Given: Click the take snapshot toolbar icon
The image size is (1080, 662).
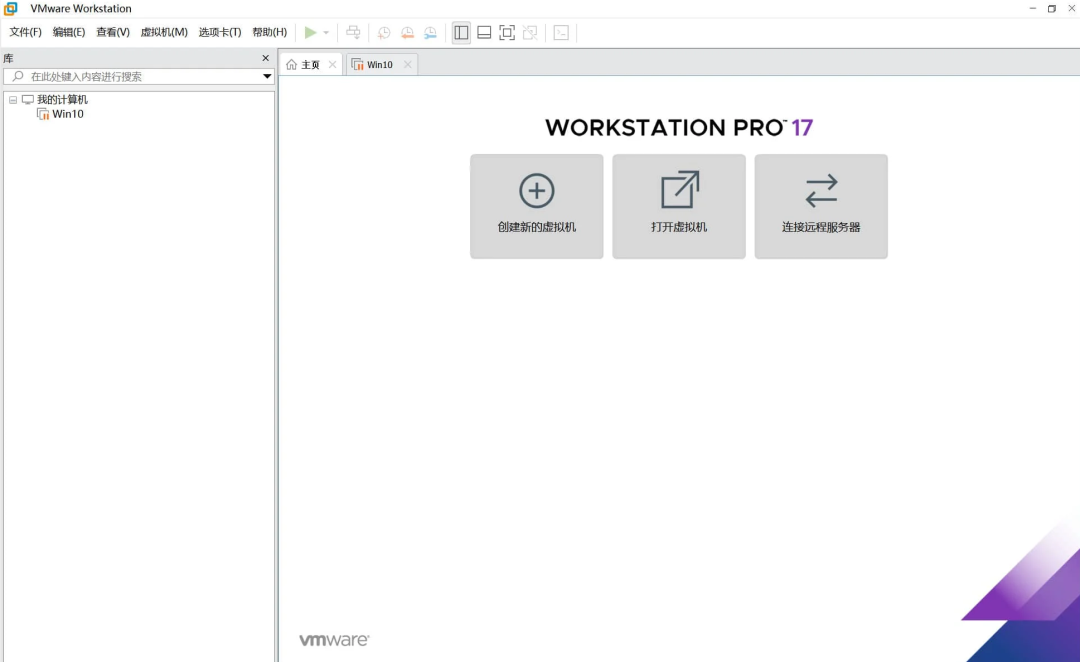Looking at the screenshot, I should pyautogui.click(x=384, y=33).
